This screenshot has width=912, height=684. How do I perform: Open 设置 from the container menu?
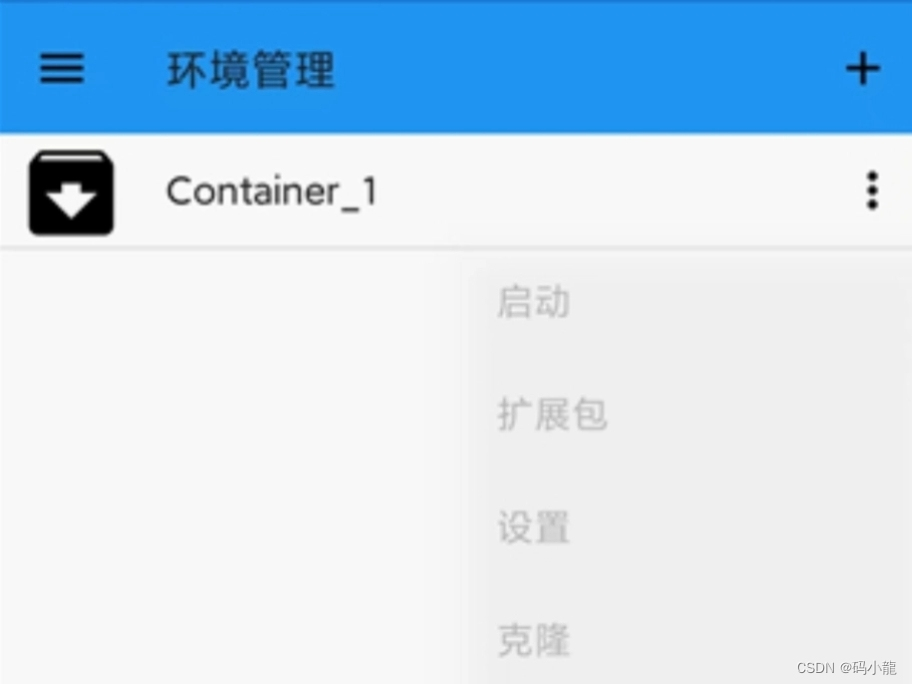click(533, 527)
